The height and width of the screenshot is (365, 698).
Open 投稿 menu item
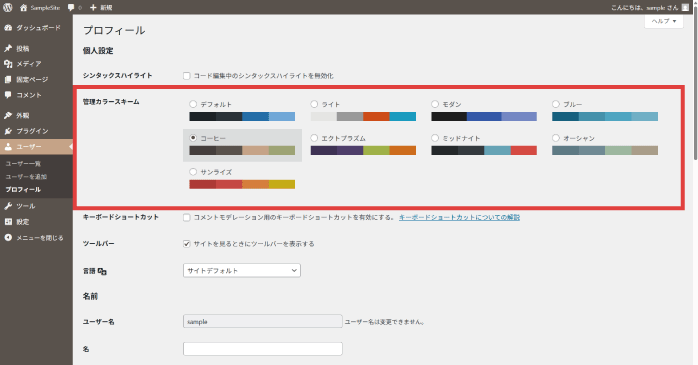pyautogui.click(x=37, y=49)
